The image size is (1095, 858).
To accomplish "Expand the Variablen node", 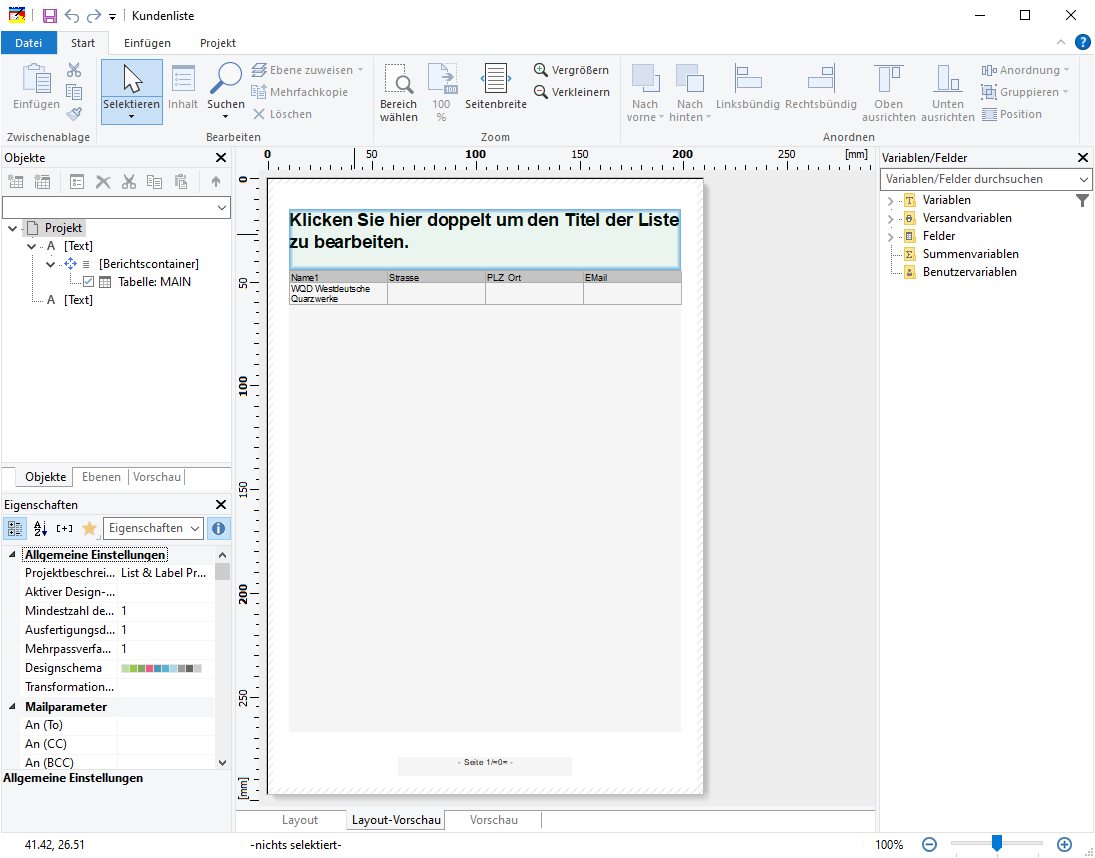I will pyautogui.click(x=890, y=201).
